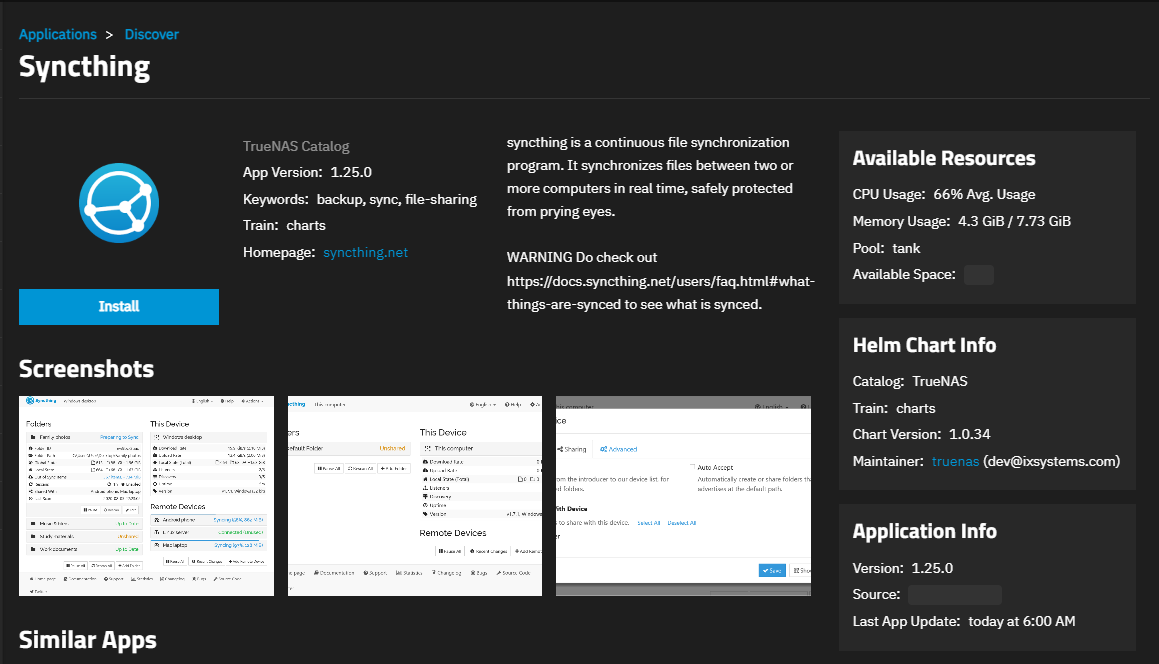
Task: Click the Source placeholder in Application Info
Action: pos(955,595)
